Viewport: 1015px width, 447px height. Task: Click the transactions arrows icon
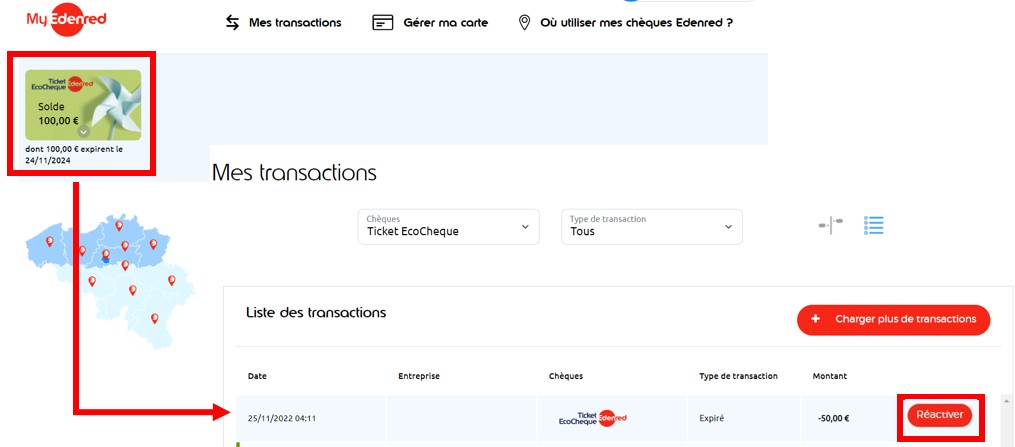tap(232, 23)
